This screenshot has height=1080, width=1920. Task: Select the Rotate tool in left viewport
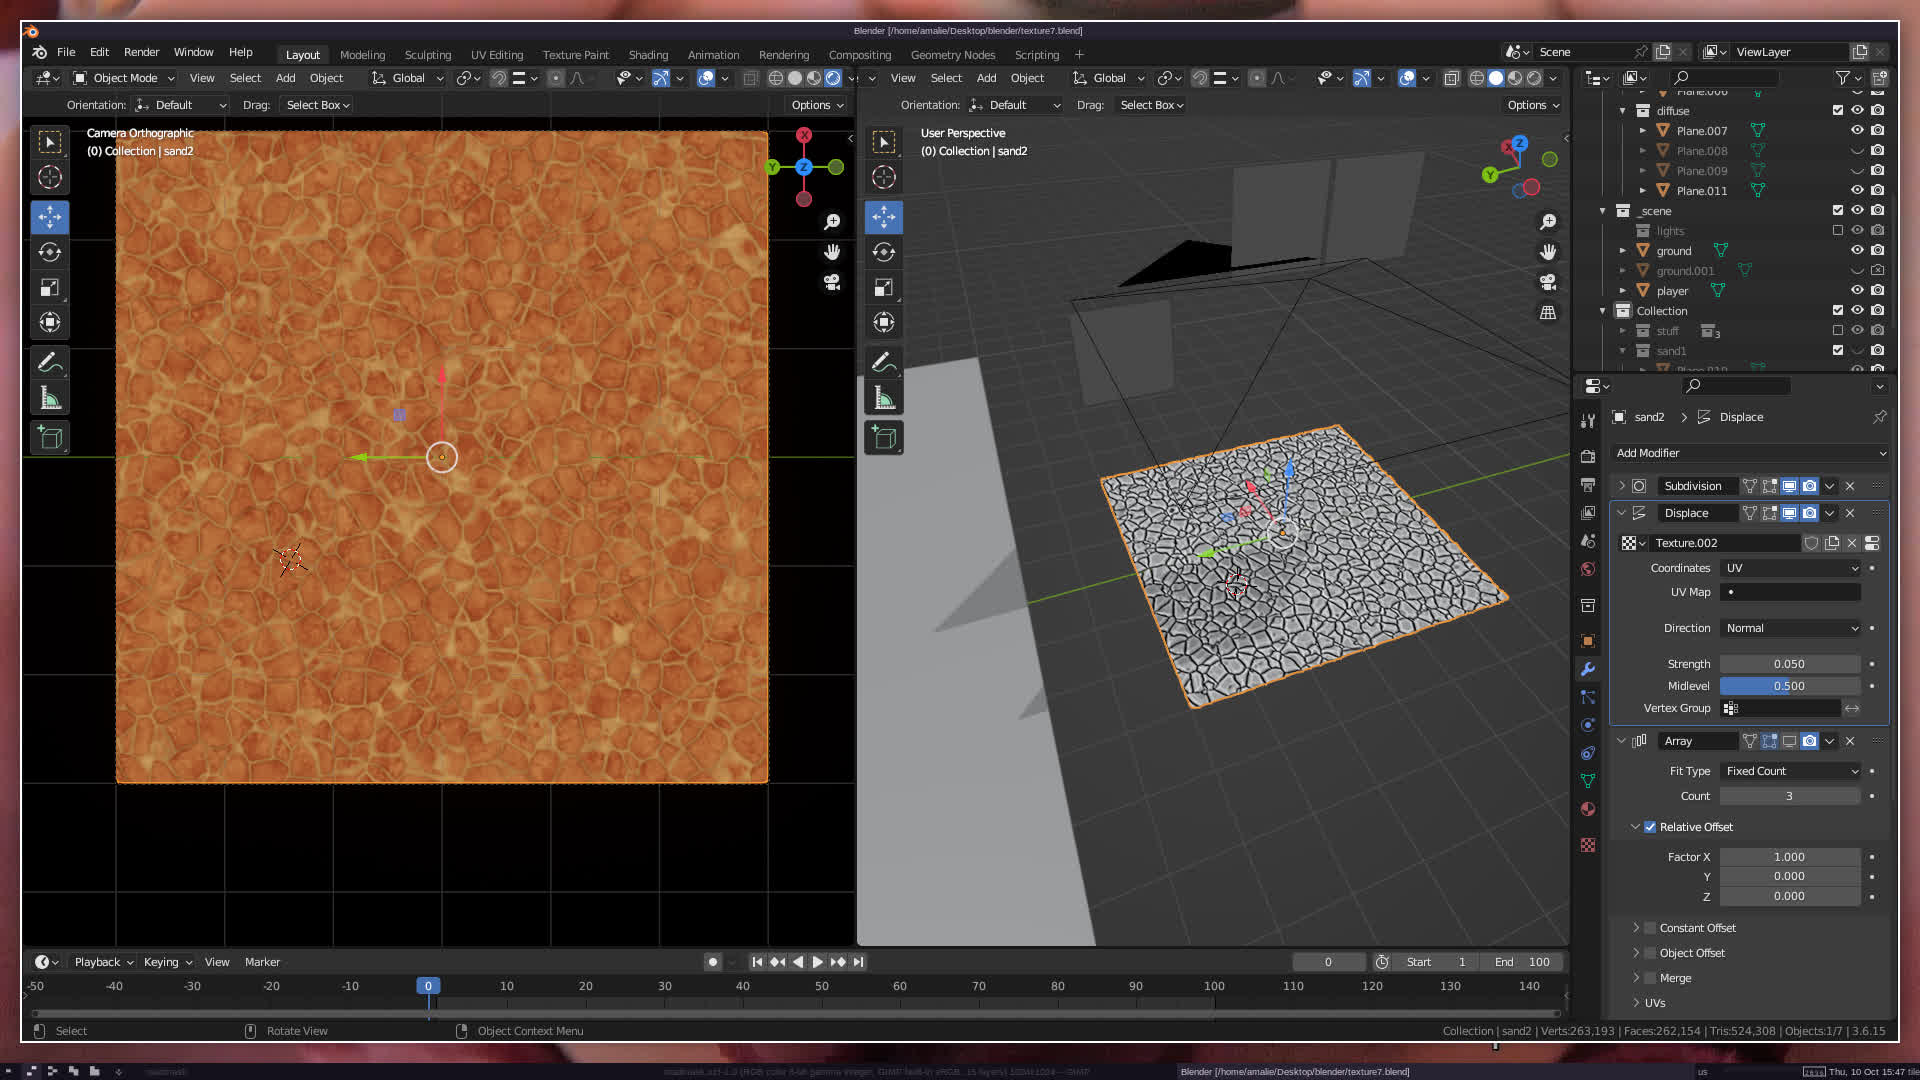pos(50,252)
